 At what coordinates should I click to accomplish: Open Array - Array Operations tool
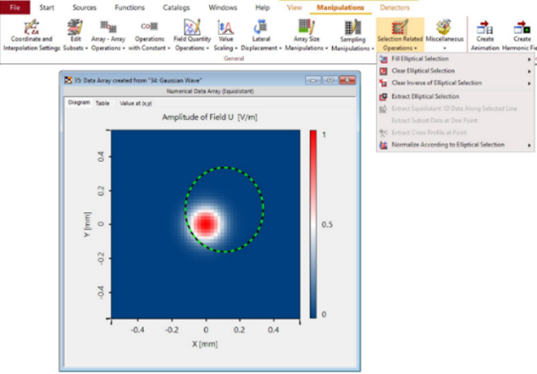click(108, 35)
